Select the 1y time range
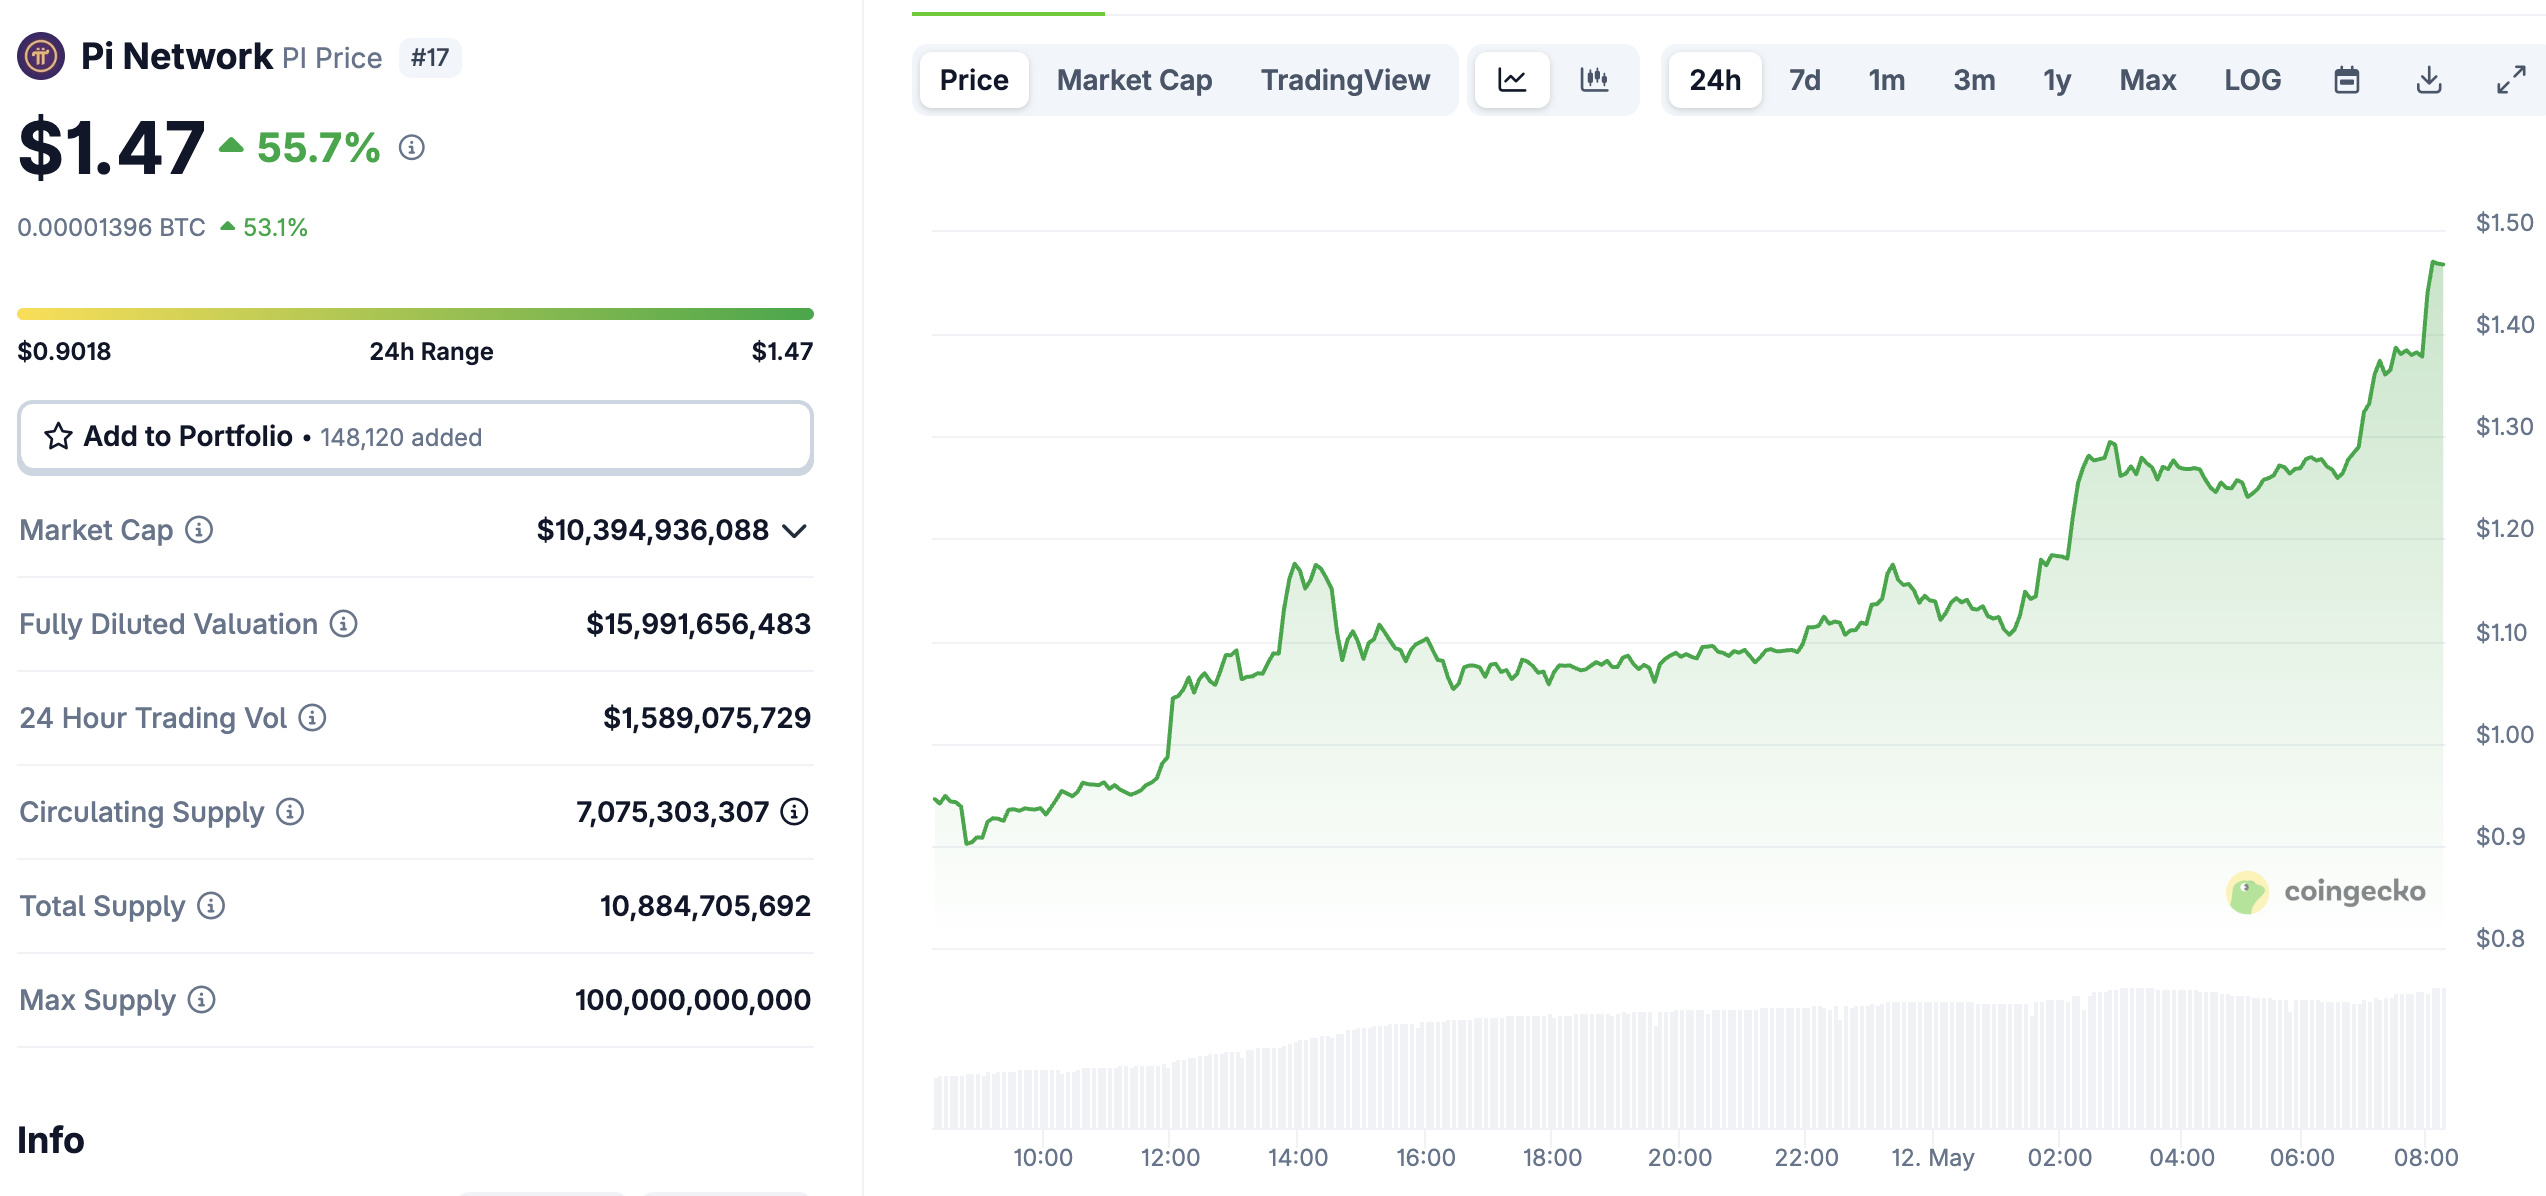 (x=2057, y=80)
